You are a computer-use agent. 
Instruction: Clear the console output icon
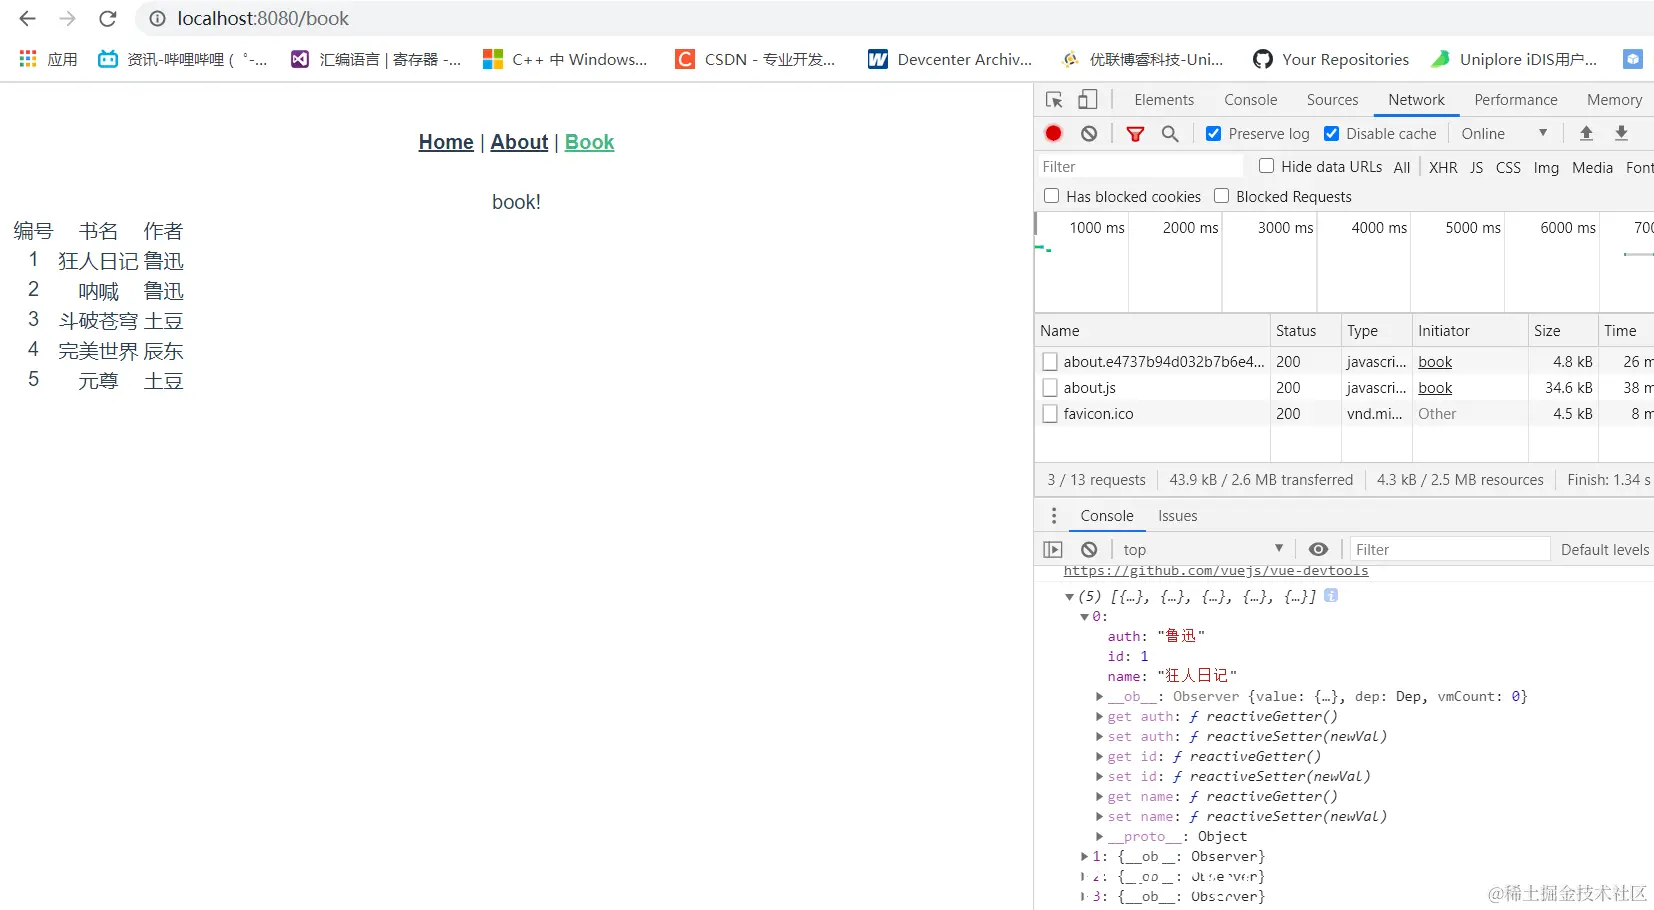point(1089,549)
